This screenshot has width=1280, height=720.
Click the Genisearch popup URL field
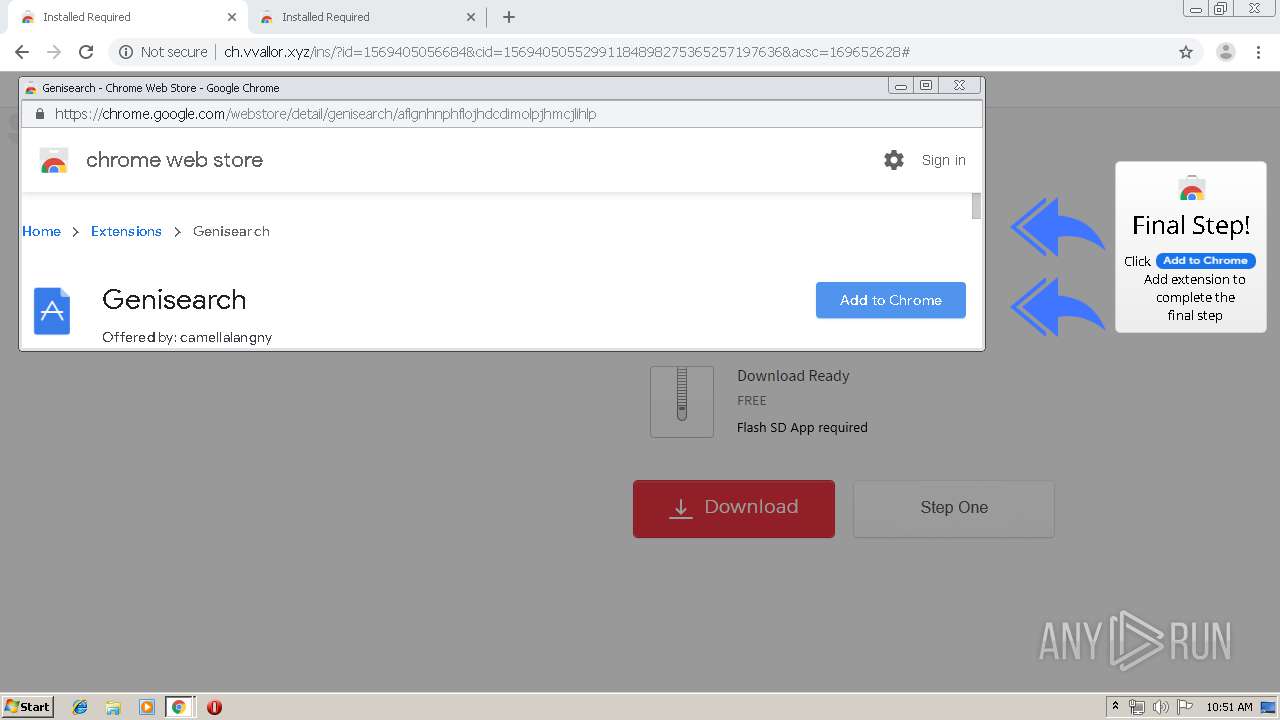(x=500, y=114)
